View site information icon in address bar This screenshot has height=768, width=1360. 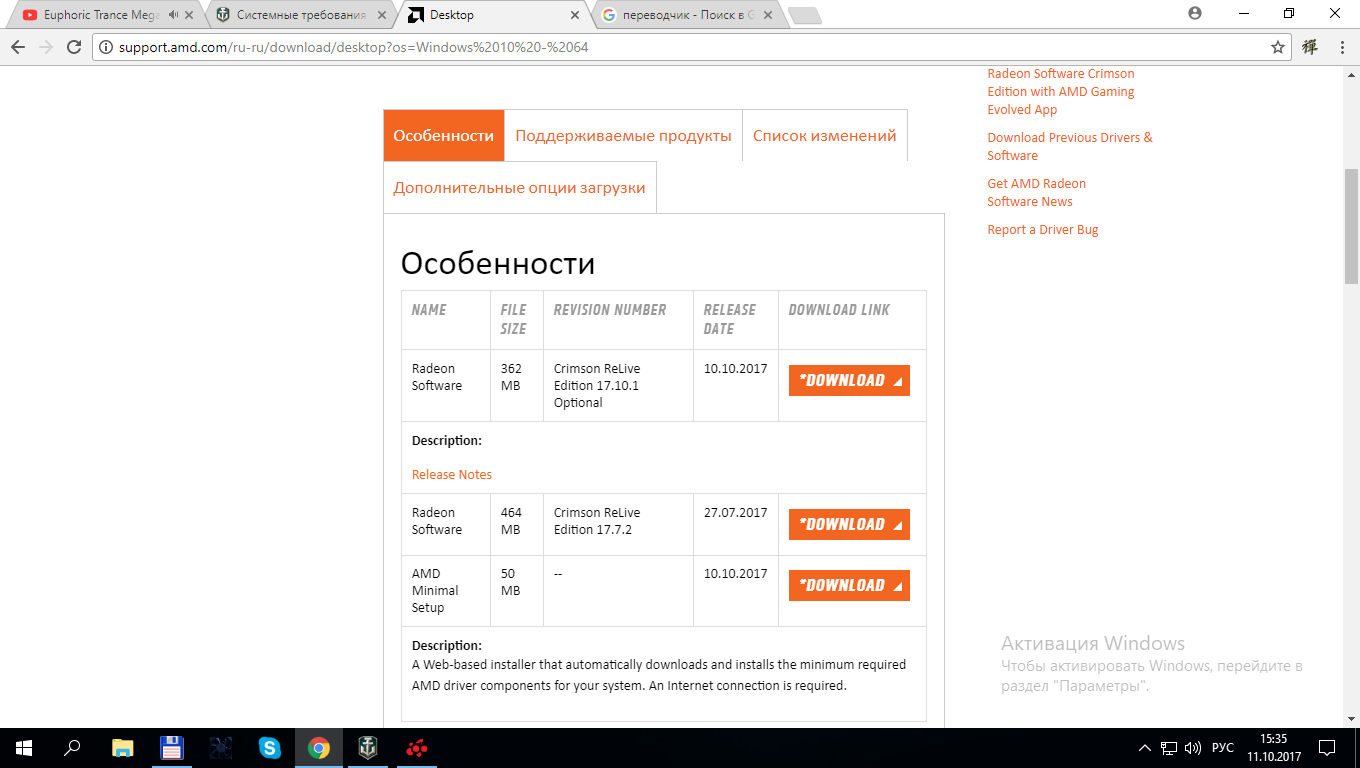[x=106, y=47]
